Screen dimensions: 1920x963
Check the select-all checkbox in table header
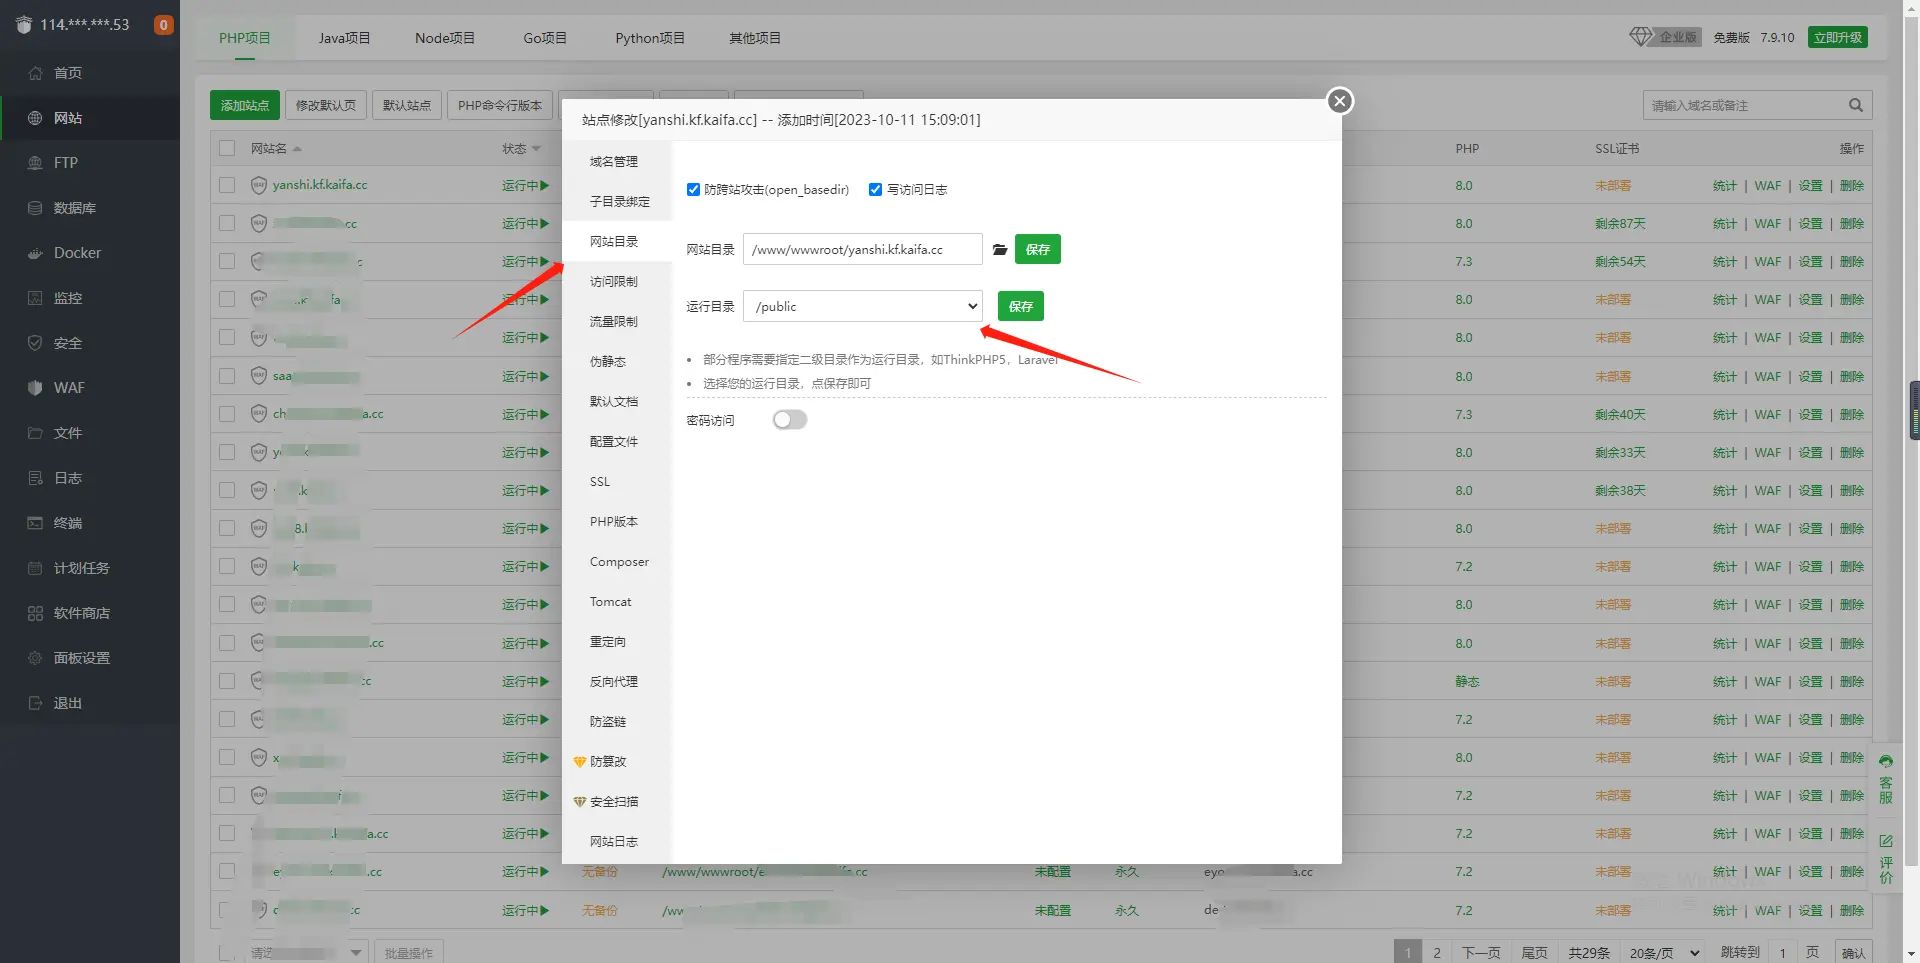click(227, 148)
